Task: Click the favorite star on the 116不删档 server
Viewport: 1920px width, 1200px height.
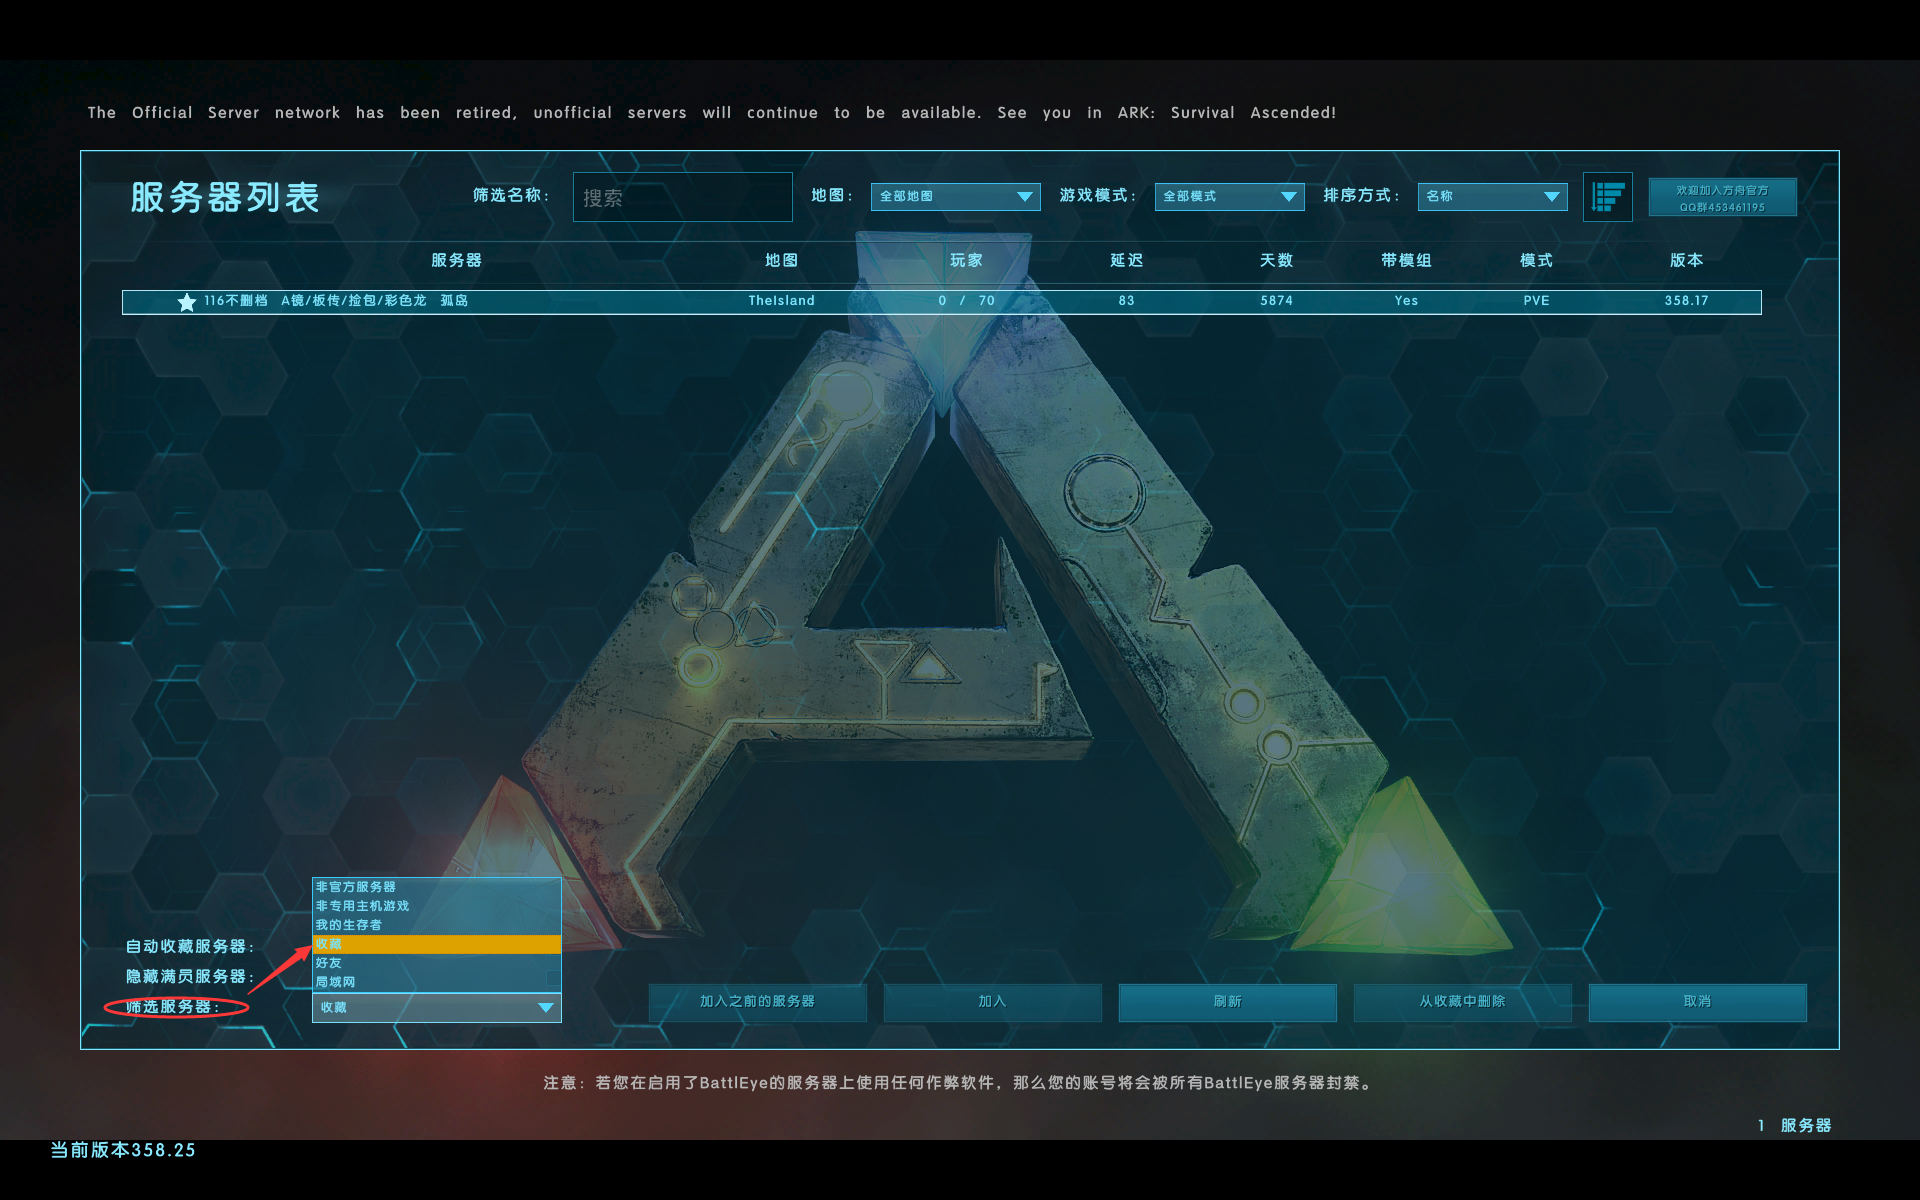Action: (186, 301)
